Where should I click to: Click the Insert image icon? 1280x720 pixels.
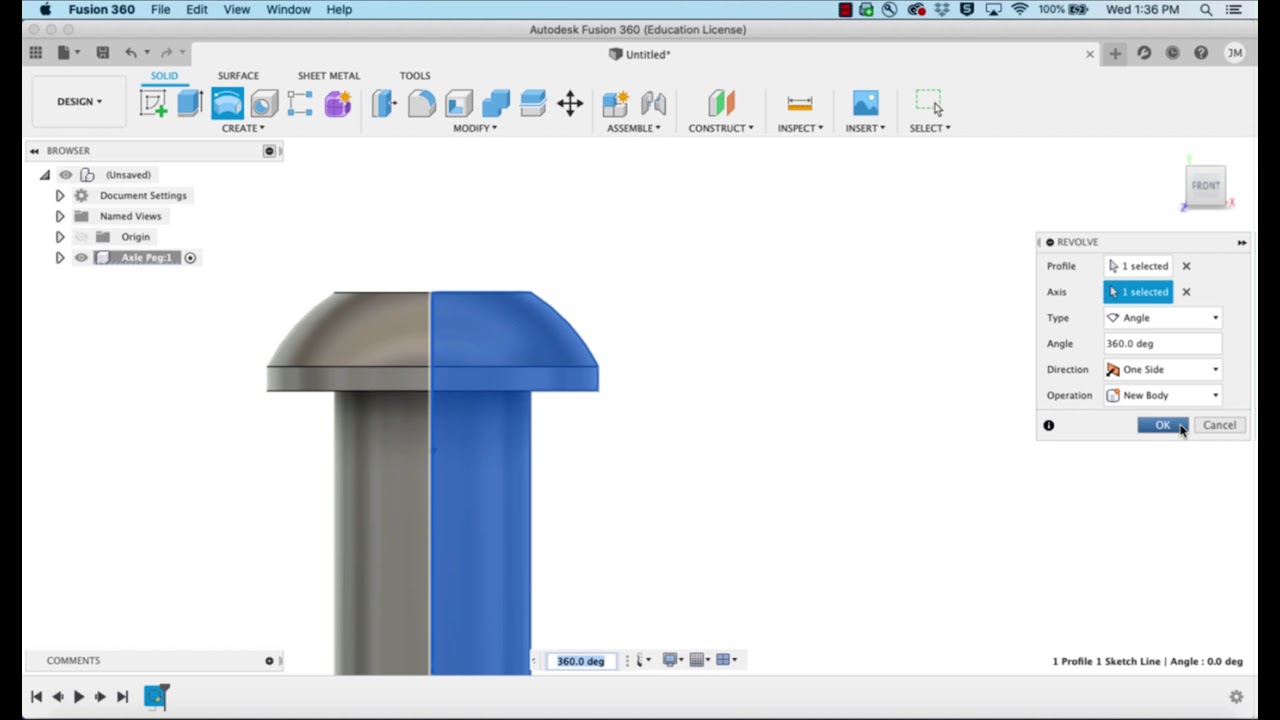(x=866, y=103)
